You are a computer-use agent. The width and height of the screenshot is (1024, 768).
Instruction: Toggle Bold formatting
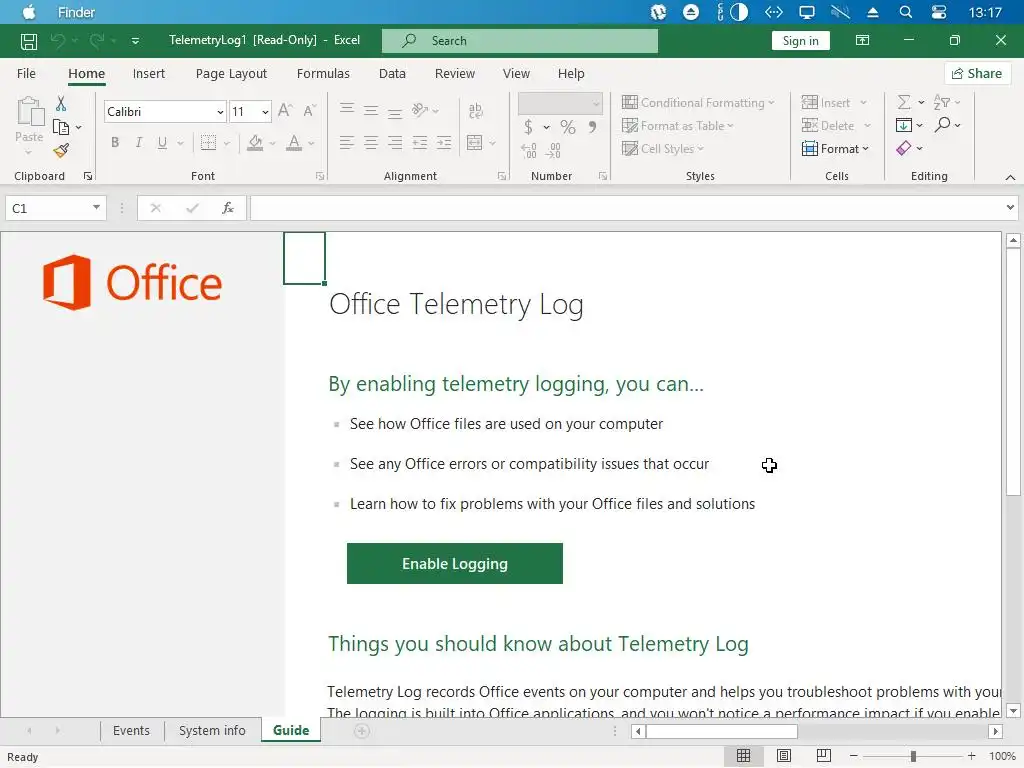coord(115,142)
